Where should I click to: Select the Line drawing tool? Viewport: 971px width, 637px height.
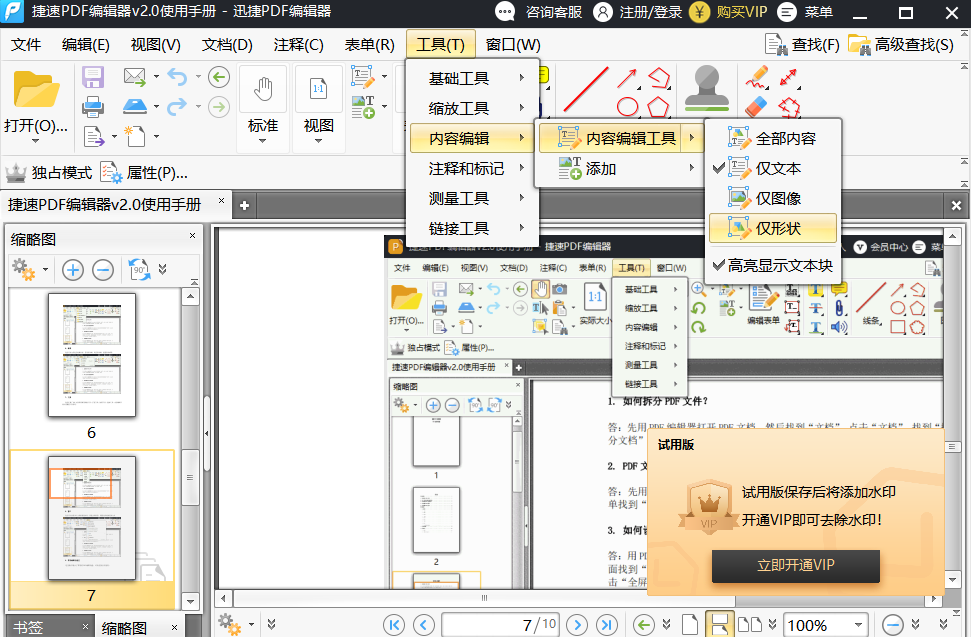[x=586, y=90]
